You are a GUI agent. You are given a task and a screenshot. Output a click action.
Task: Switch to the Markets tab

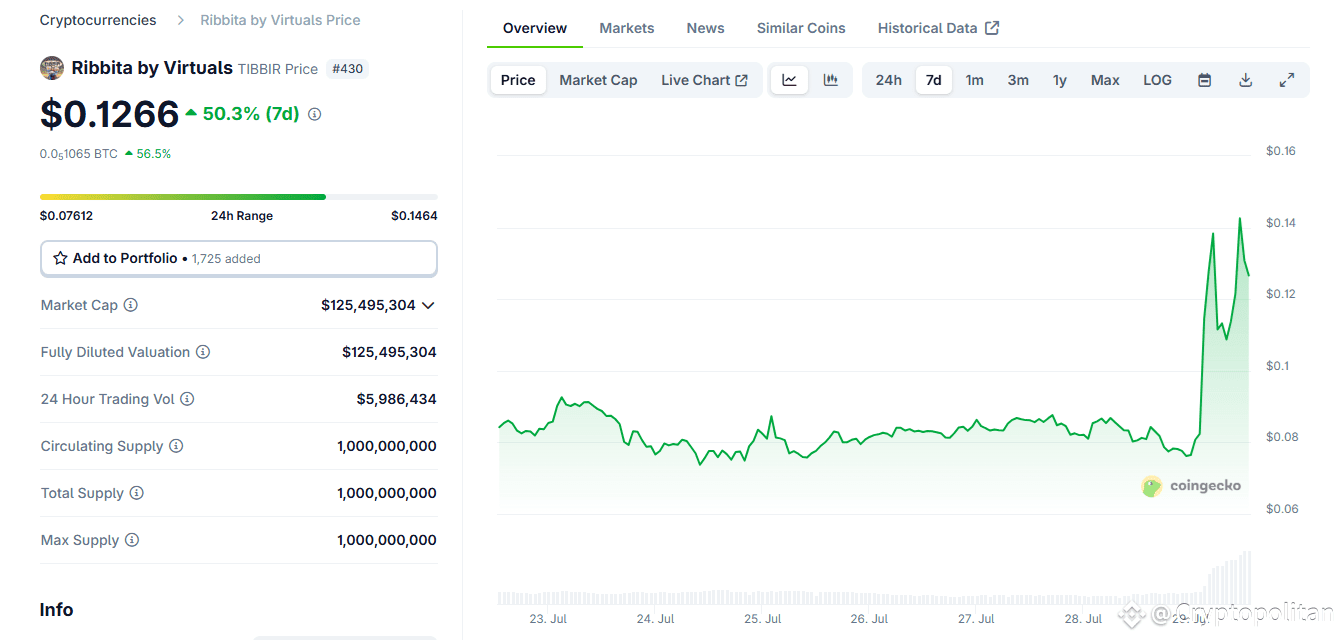tap(627, 27)
